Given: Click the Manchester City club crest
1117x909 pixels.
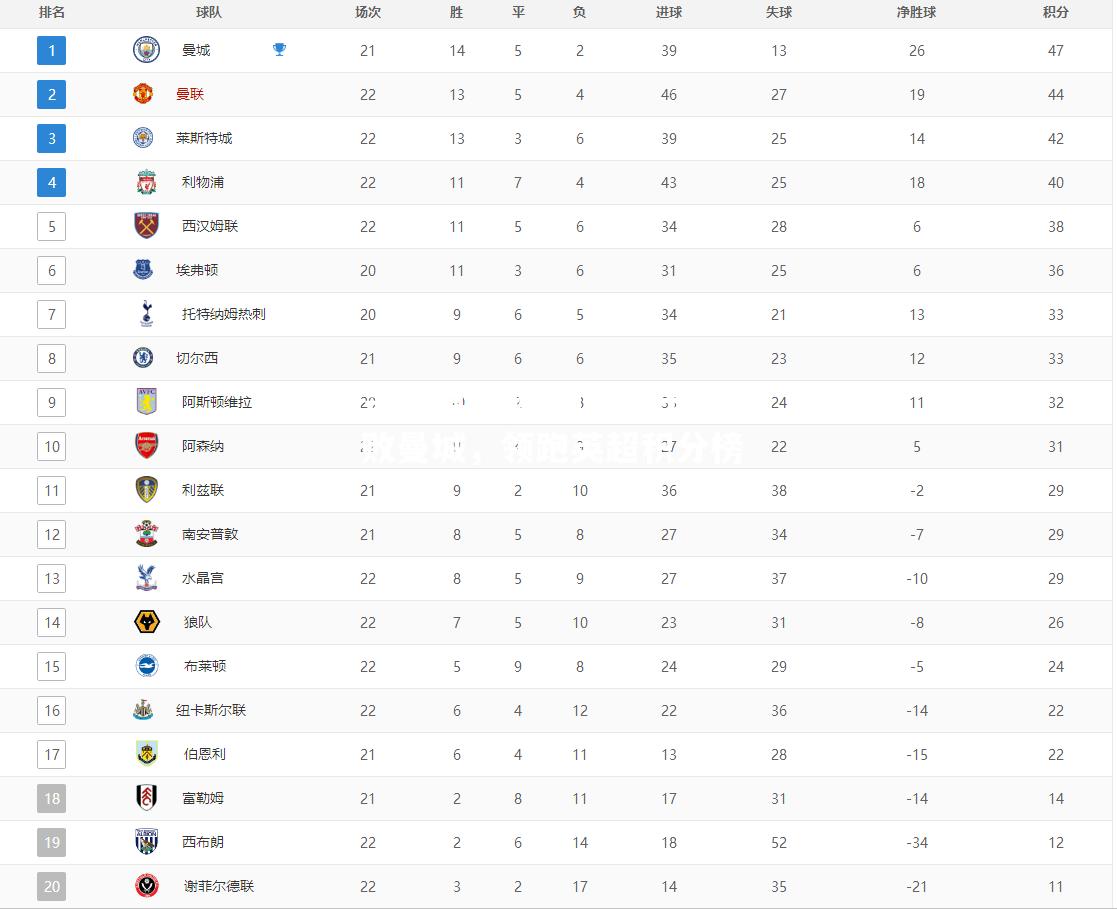Looking at the screenshot, I should point(146,50).
